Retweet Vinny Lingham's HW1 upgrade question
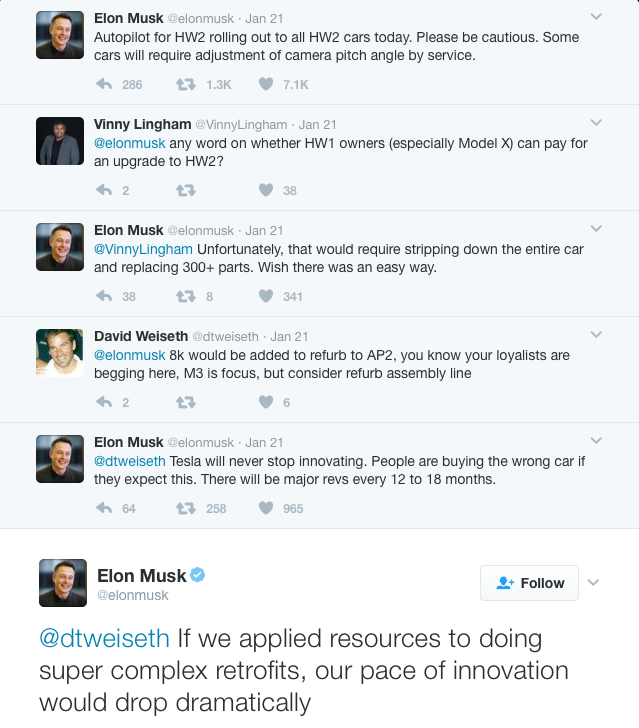Image resolution: width=639 pixels, height=728 pixels. point(185,190)
